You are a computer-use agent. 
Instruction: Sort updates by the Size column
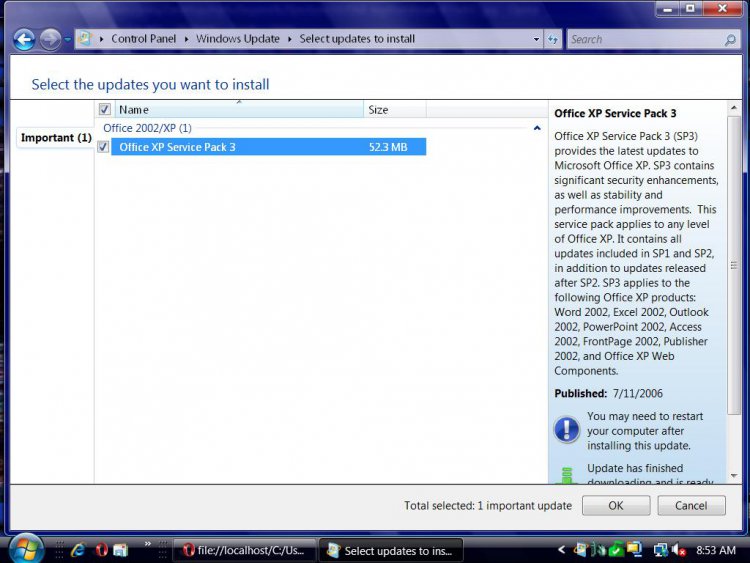(395, 110)
